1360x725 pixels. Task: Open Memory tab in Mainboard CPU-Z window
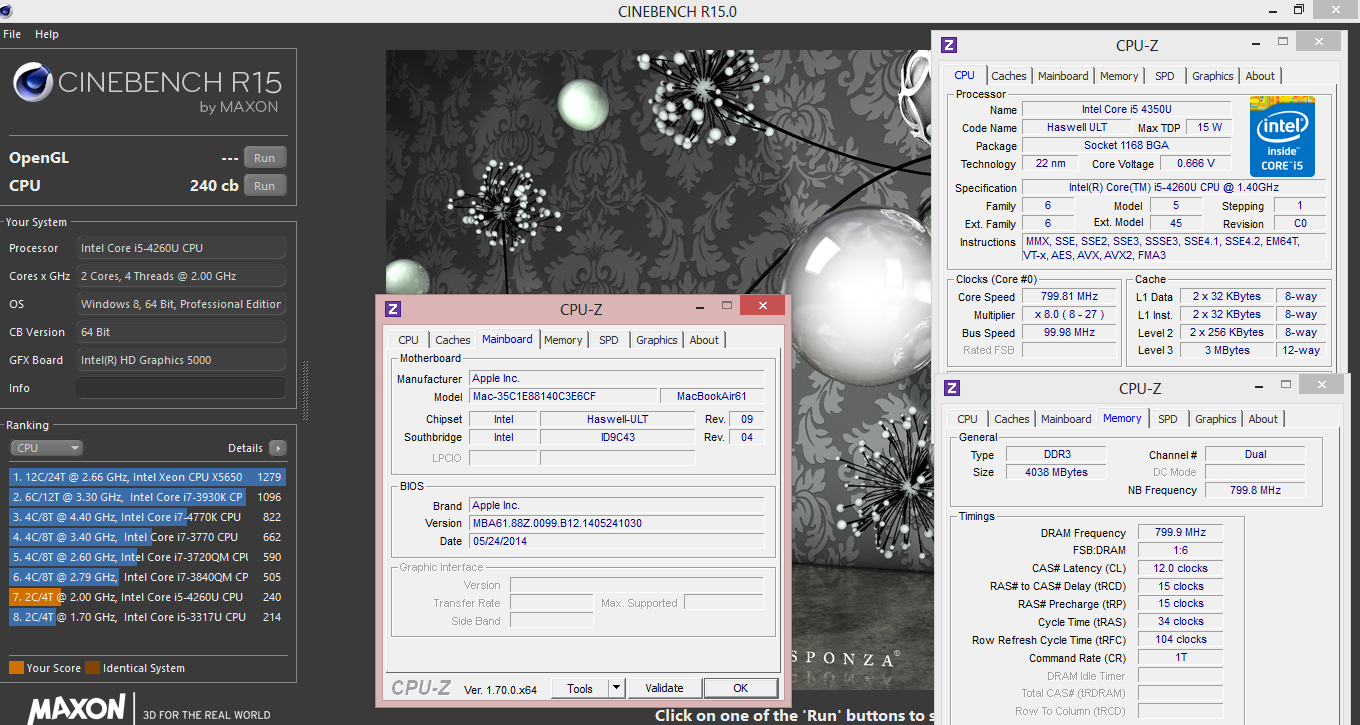[x=563, y=340]
